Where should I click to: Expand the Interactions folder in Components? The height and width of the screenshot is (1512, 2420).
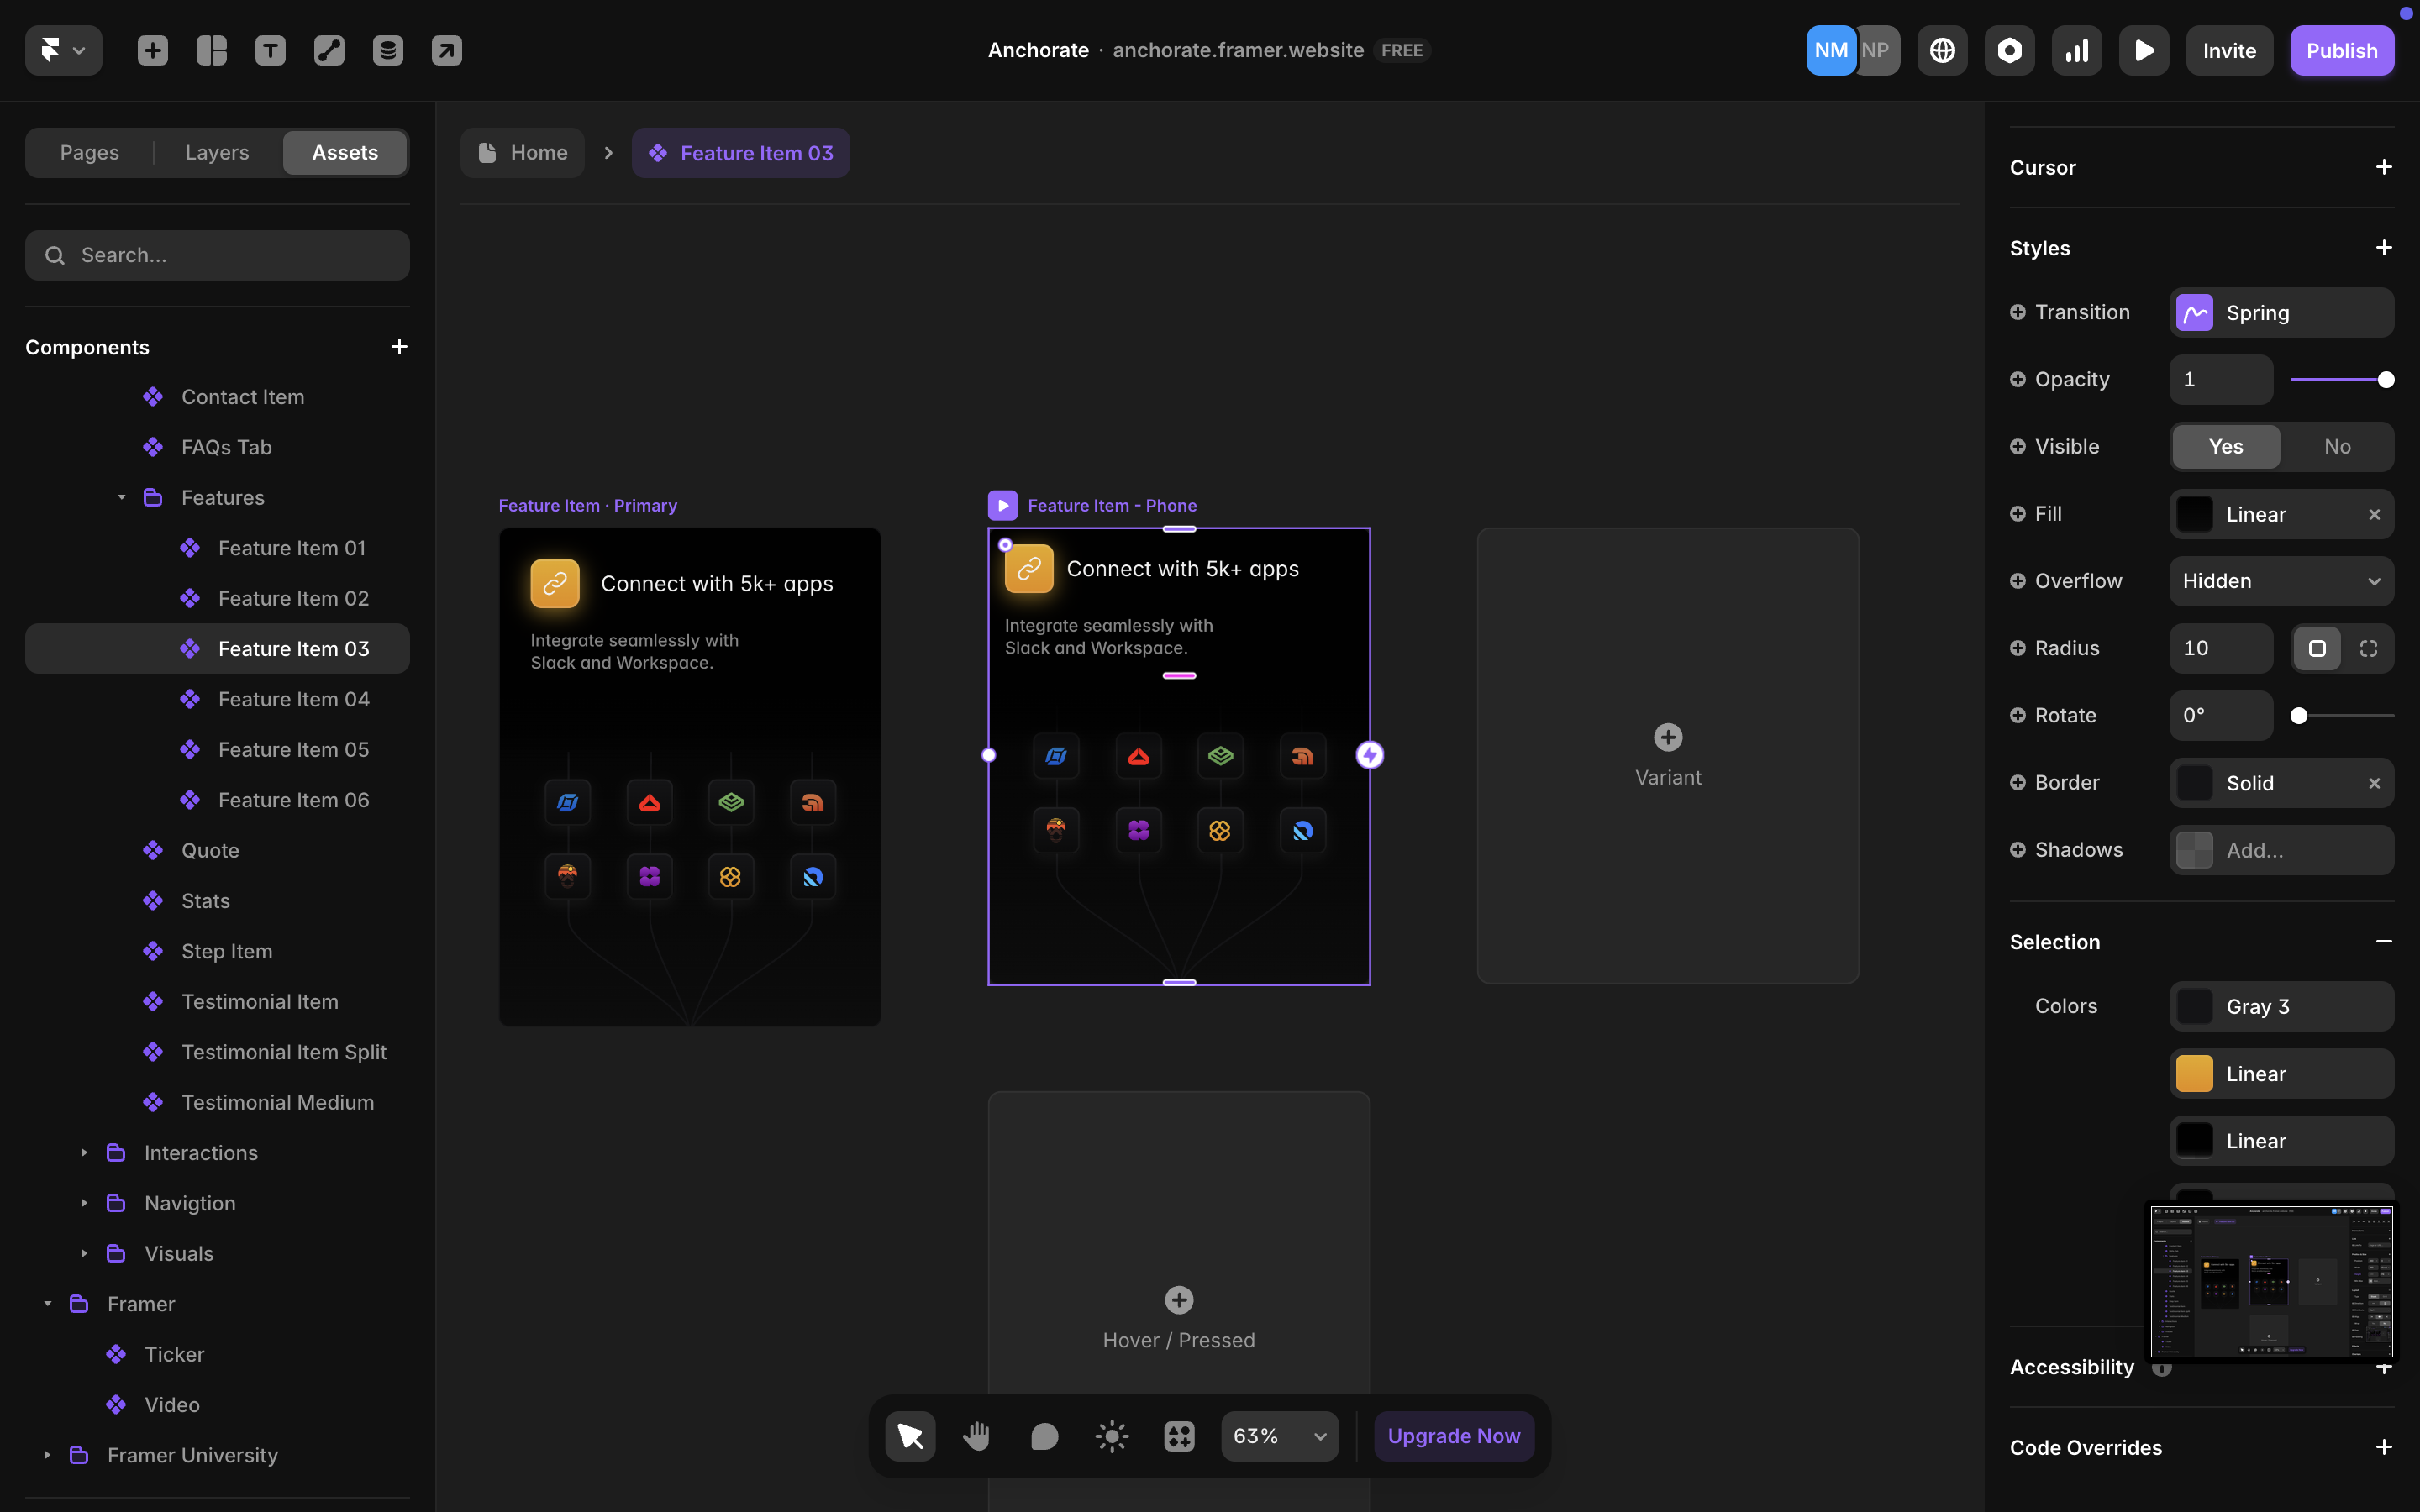85,1152
